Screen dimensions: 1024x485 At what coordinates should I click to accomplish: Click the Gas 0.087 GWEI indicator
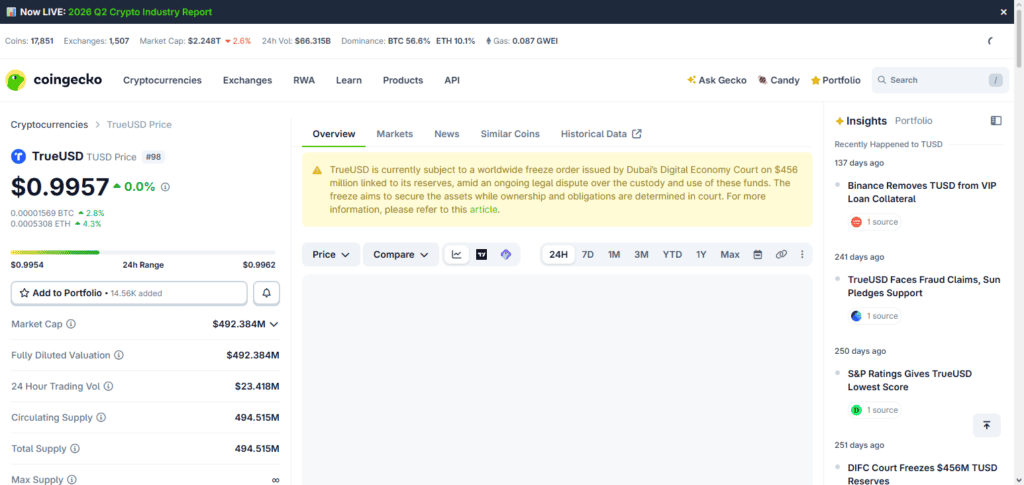522,41
